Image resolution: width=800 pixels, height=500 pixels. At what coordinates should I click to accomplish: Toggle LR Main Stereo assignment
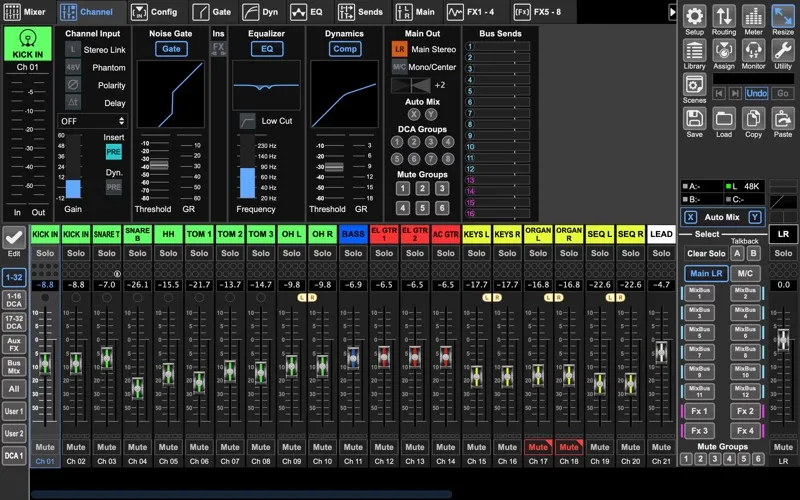coord(399,49)
